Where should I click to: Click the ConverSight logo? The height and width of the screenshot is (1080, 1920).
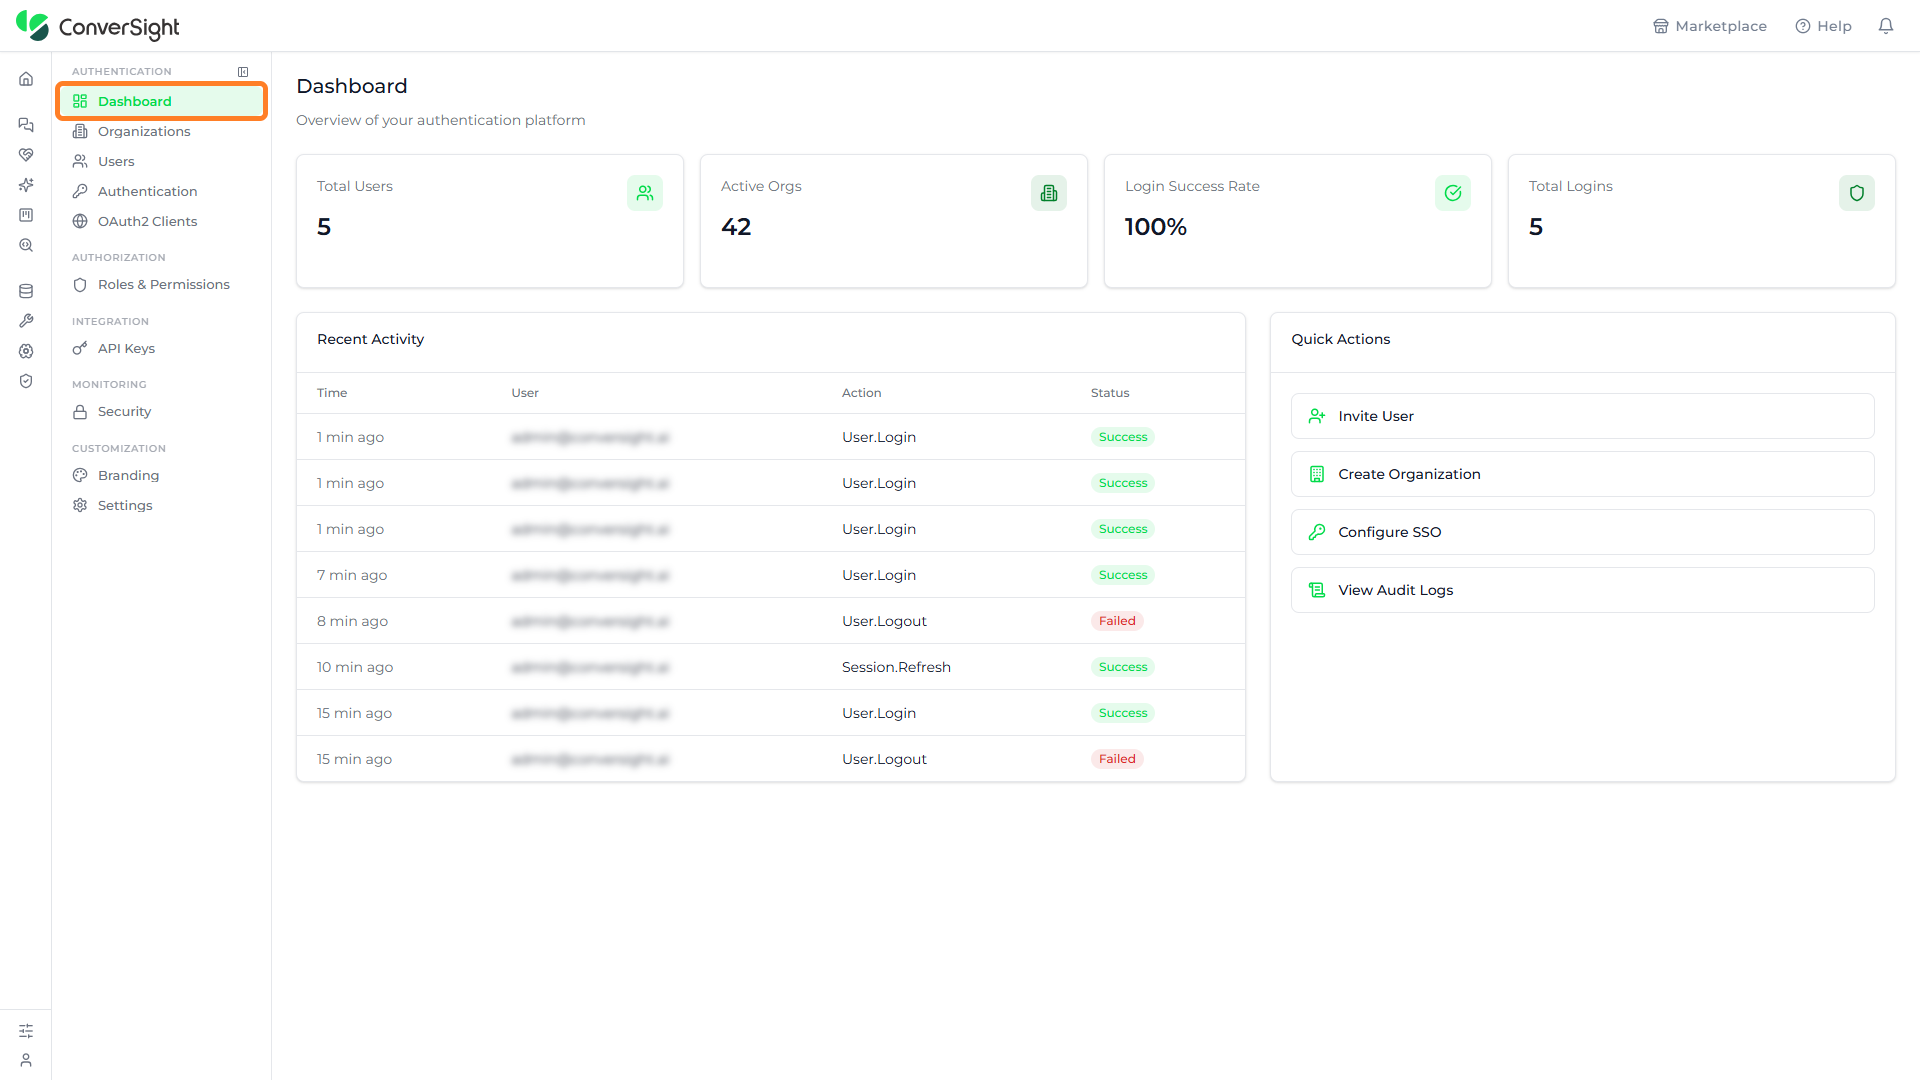pos(98,26)
